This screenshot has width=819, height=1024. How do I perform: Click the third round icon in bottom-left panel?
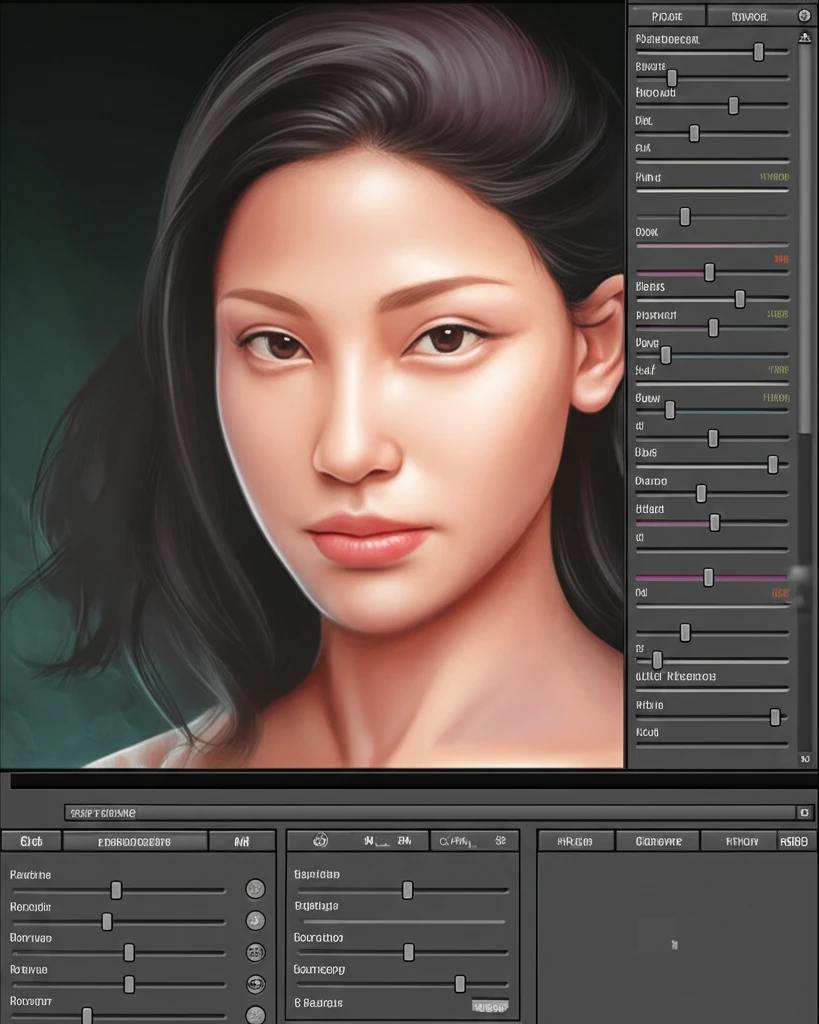point(255,953)
